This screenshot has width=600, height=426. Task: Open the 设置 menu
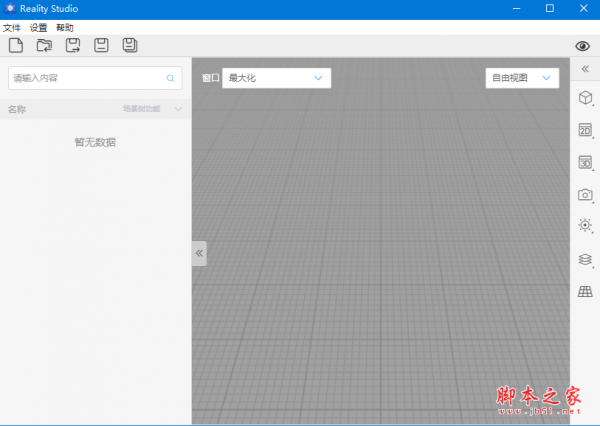coord(38,27)
